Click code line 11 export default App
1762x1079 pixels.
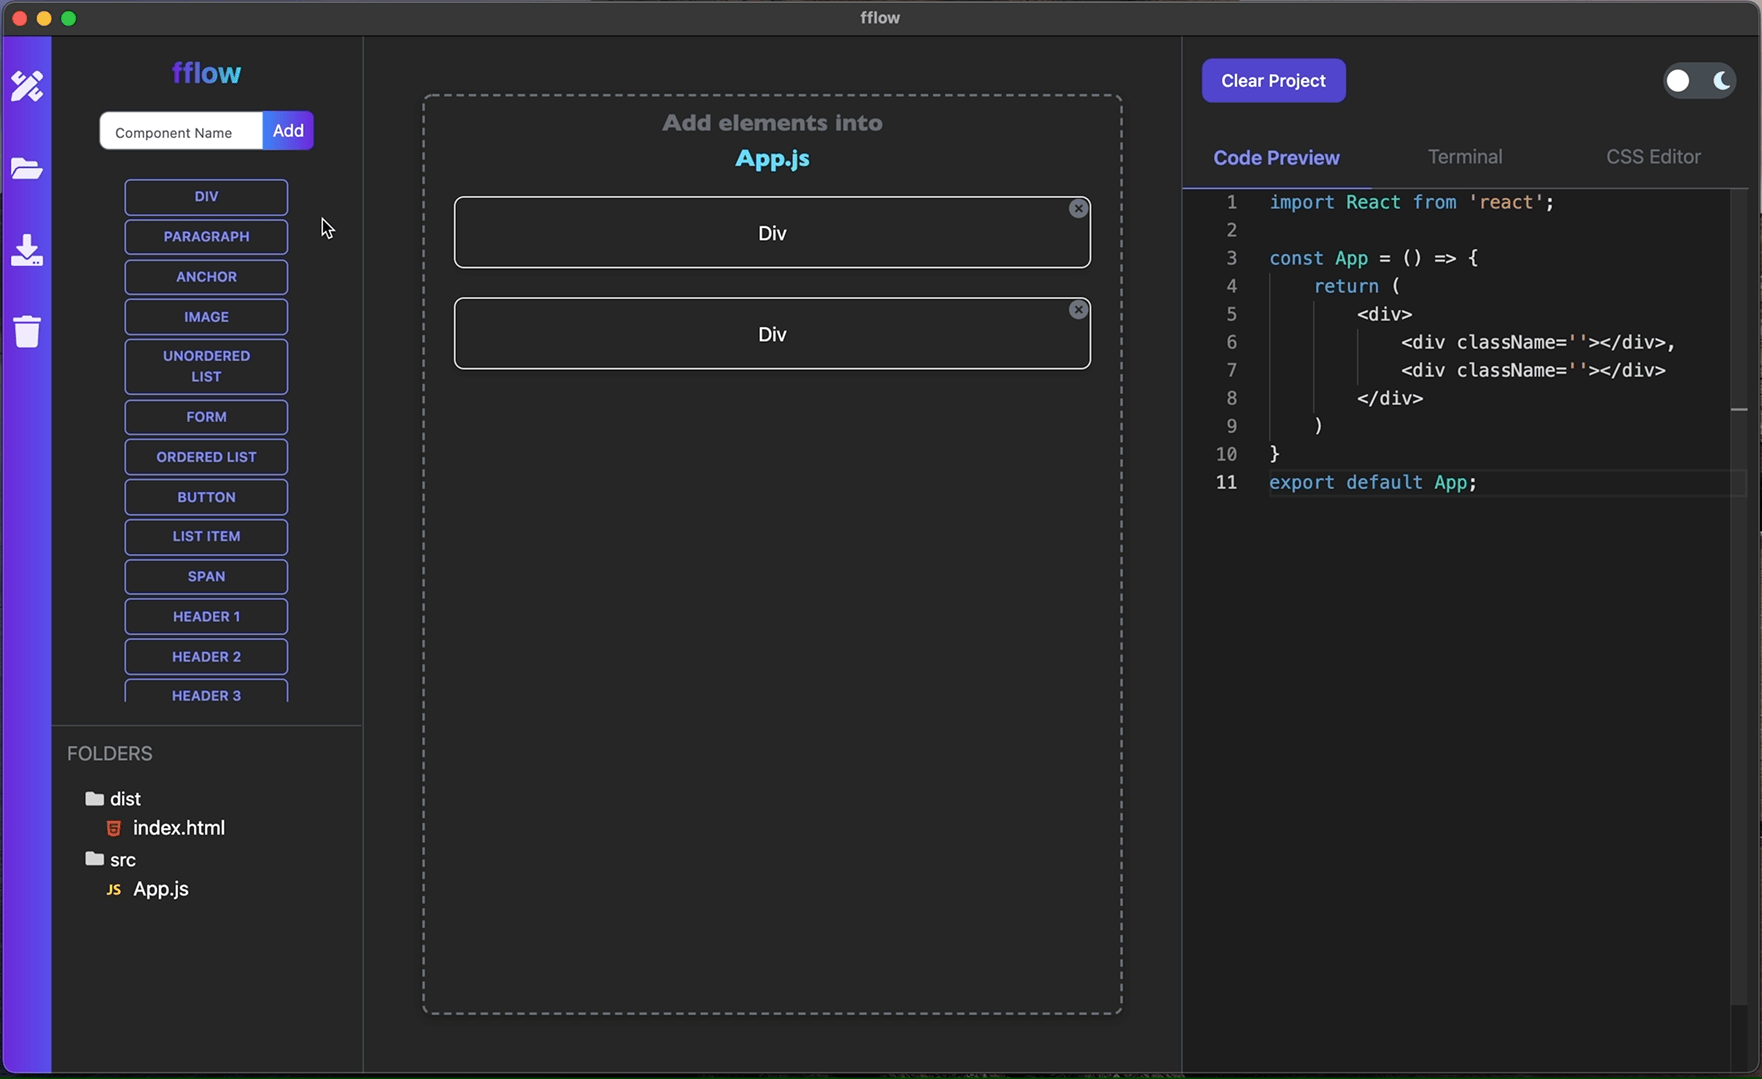(1372, 483)
